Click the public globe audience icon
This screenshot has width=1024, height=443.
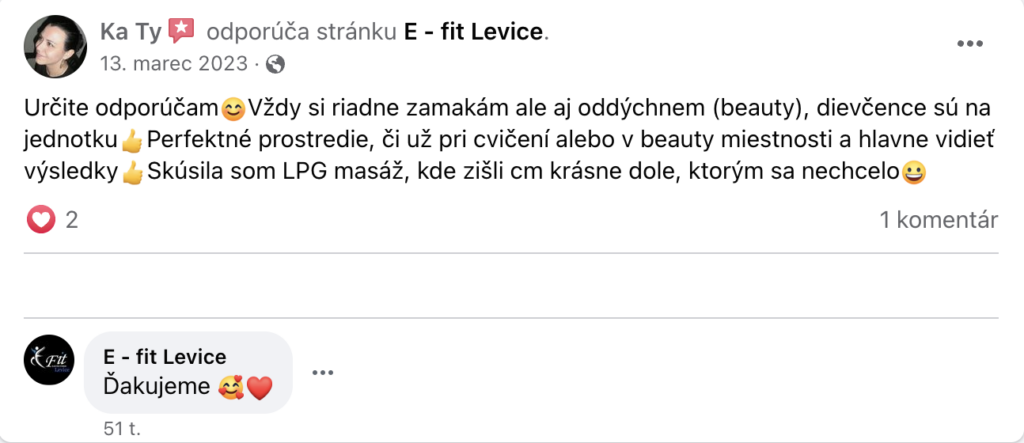tap(275, 64)
